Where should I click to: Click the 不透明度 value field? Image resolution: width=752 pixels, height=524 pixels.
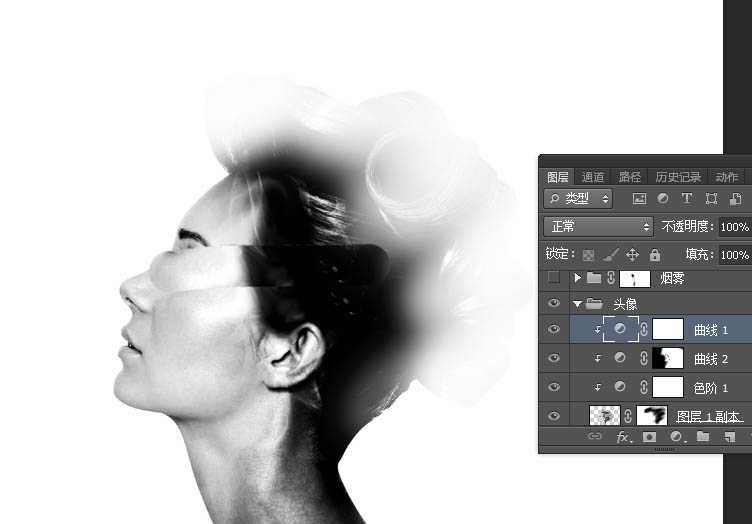pos(734,227)
